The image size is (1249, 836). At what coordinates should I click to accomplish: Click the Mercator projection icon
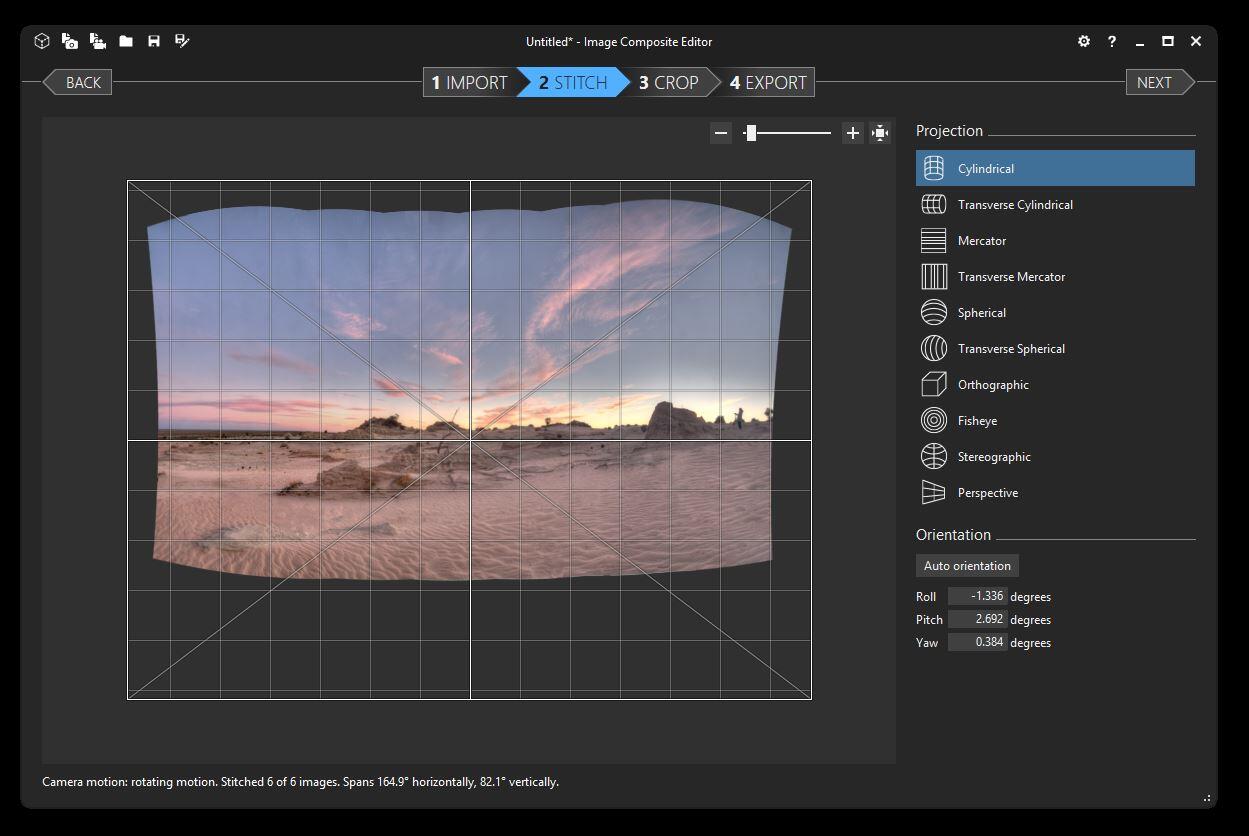click(x=933, y=240)
